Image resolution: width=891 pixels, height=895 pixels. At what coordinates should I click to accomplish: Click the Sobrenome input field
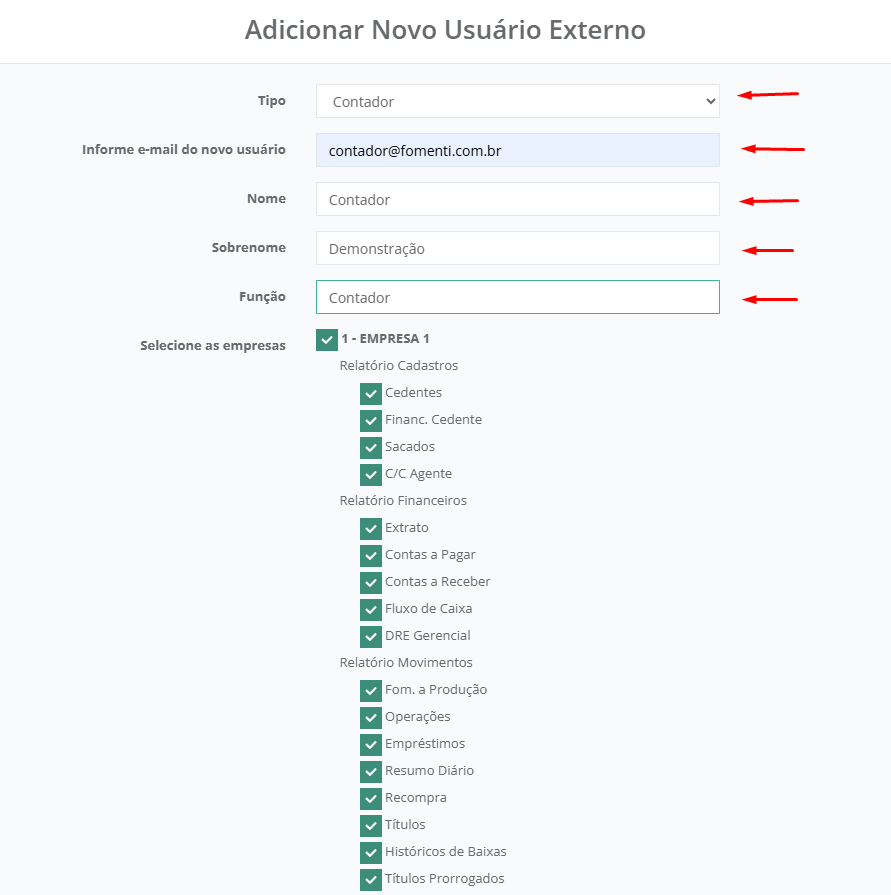click(x=517, y=248)
